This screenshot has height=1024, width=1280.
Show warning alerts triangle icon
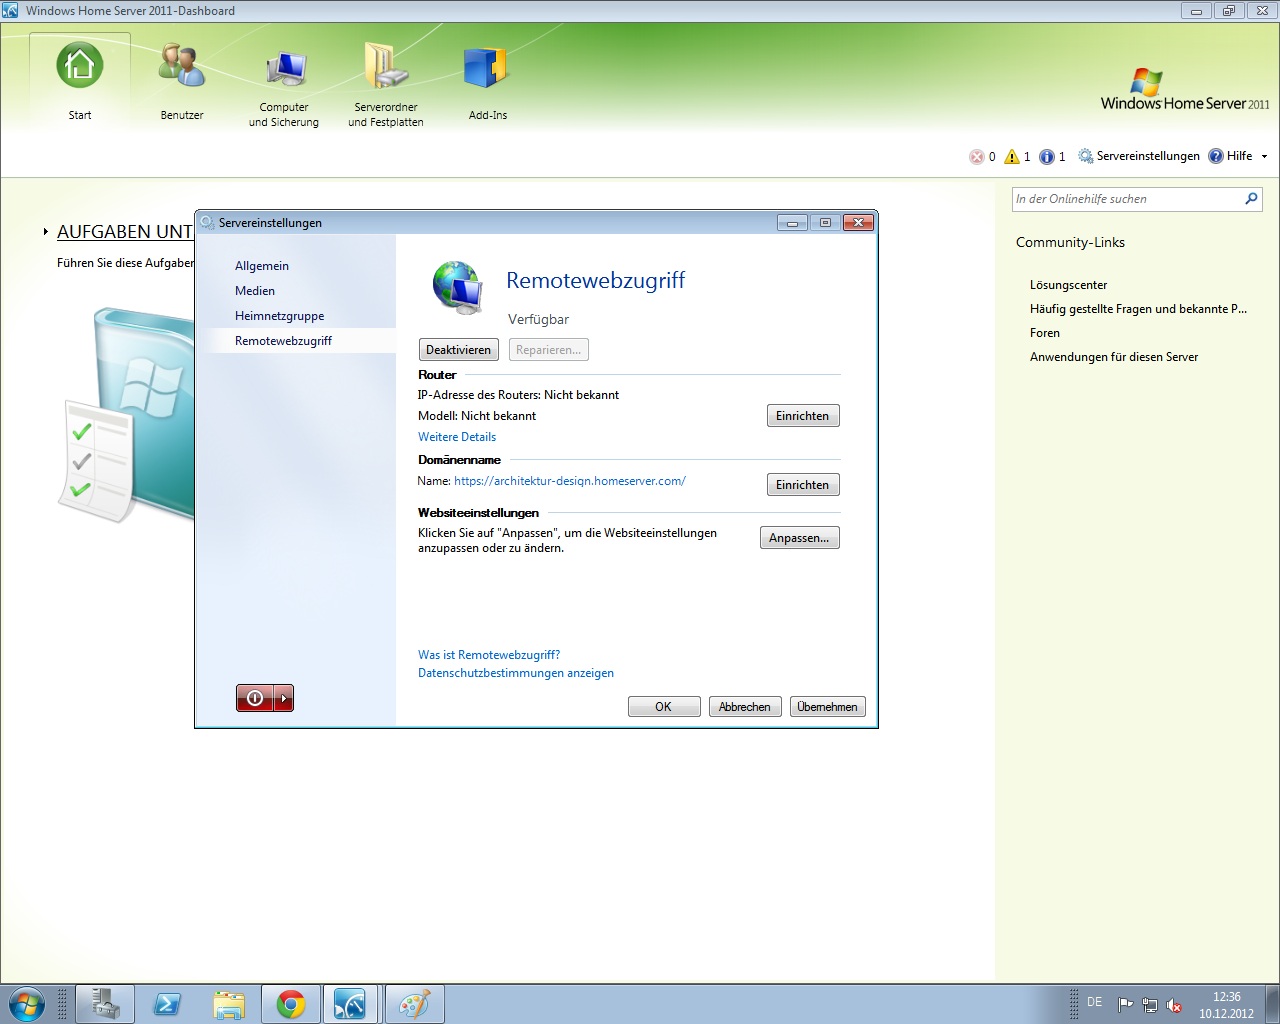1012,156
